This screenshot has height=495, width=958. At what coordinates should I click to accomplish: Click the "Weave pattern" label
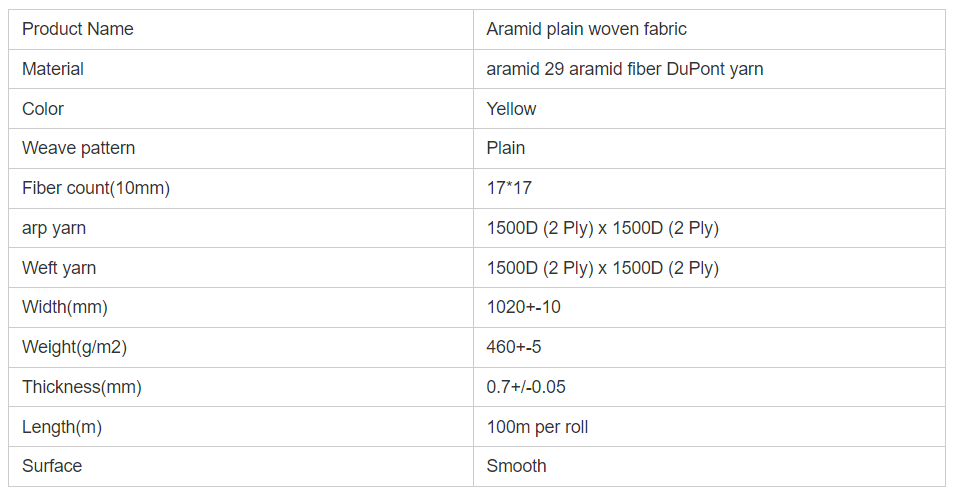point(78,148)
